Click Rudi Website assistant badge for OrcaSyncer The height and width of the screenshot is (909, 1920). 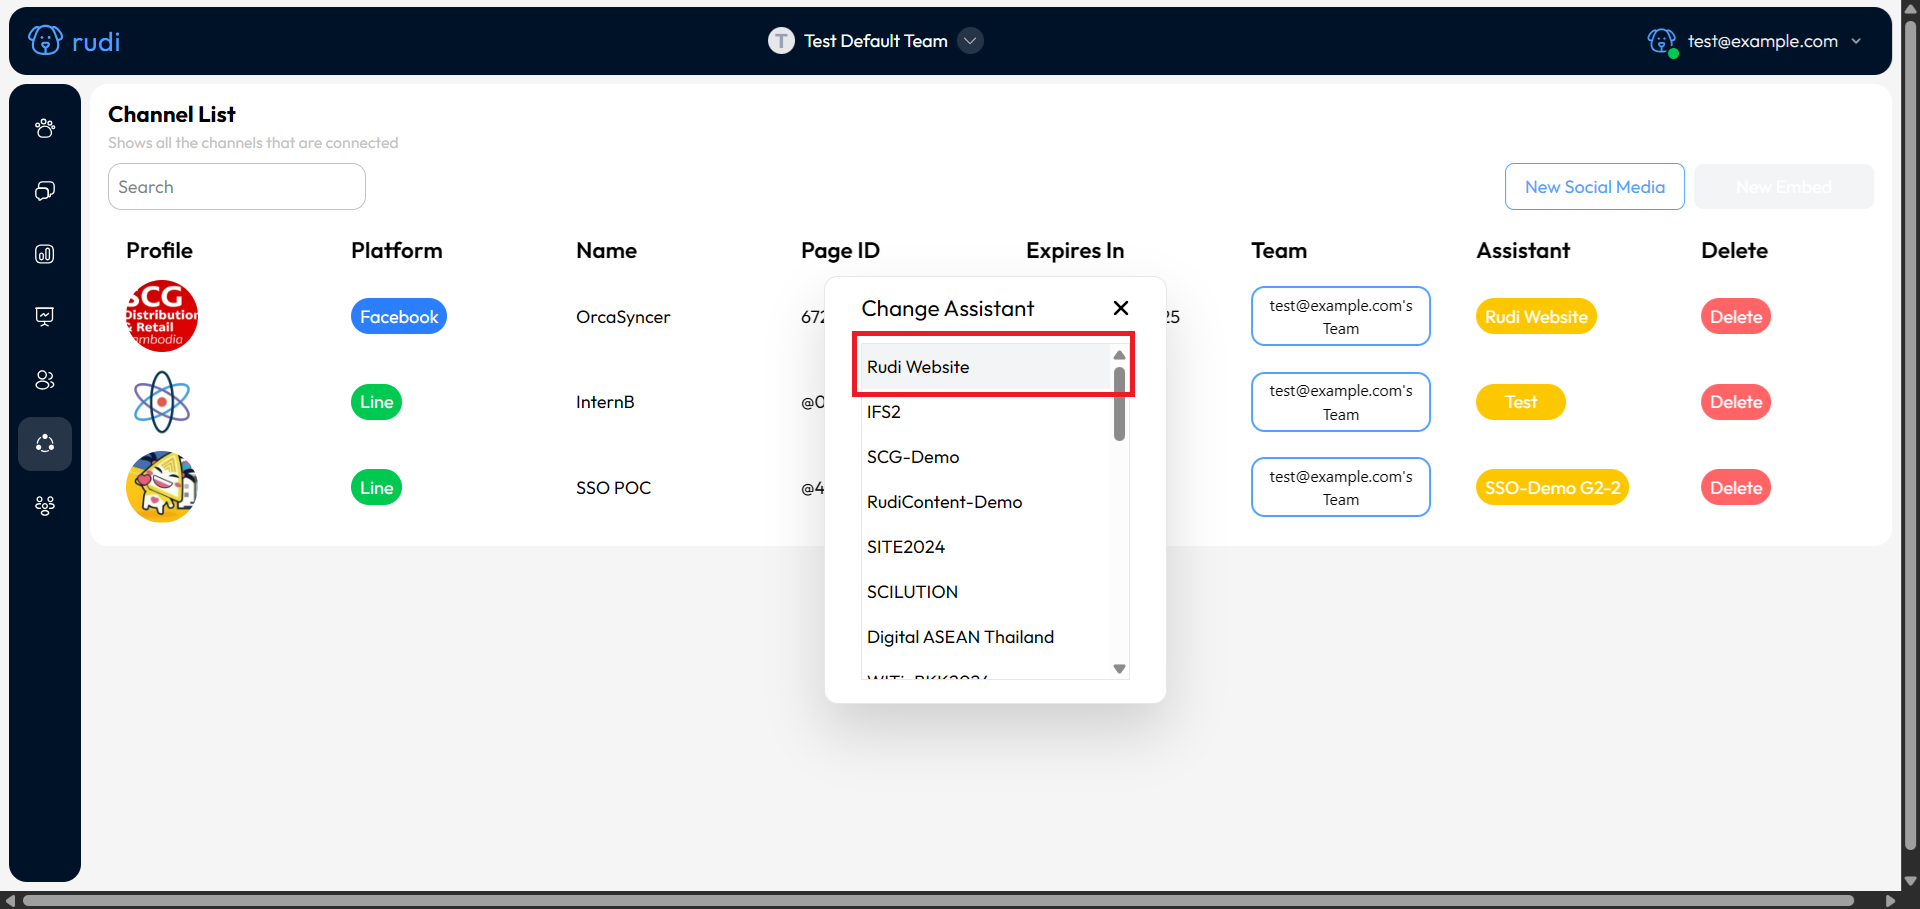(x=1536, y=317)
